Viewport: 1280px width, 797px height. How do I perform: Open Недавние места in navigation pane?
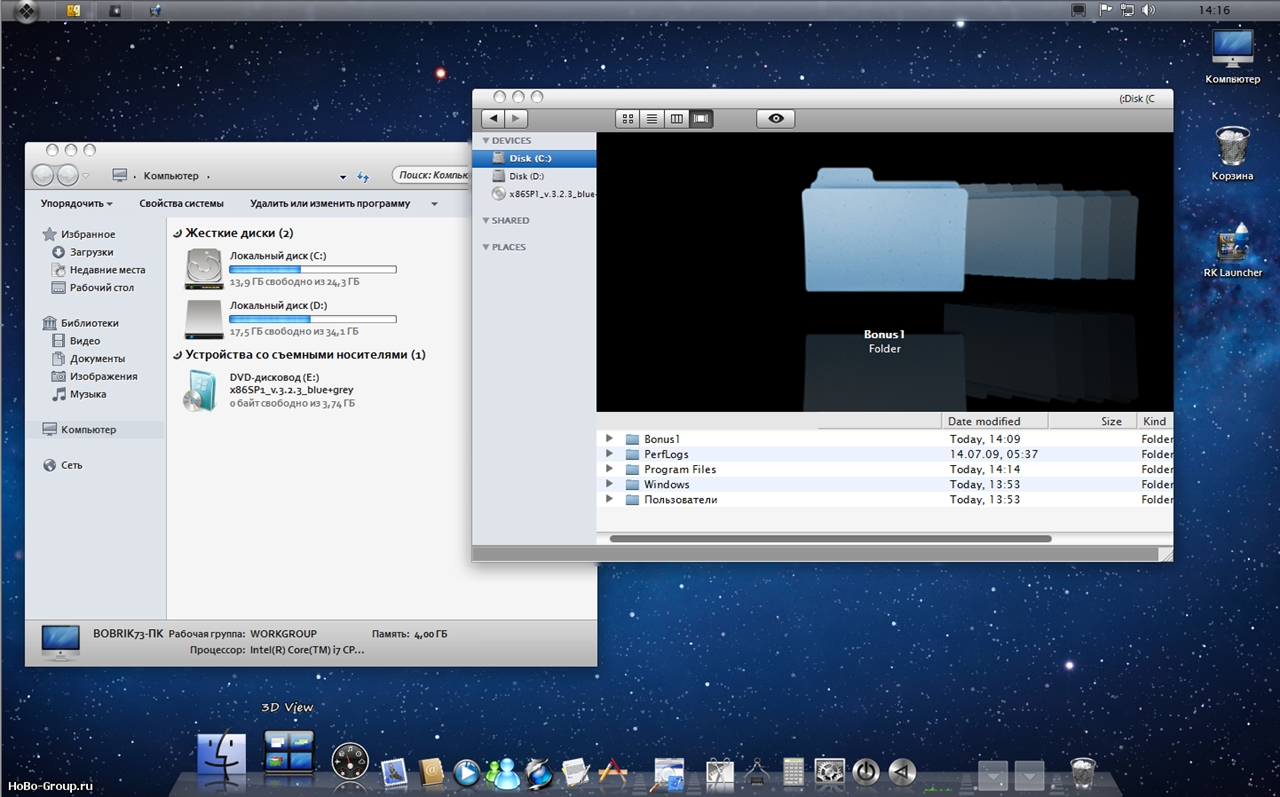pyautogui.click(x=99, y=270)
